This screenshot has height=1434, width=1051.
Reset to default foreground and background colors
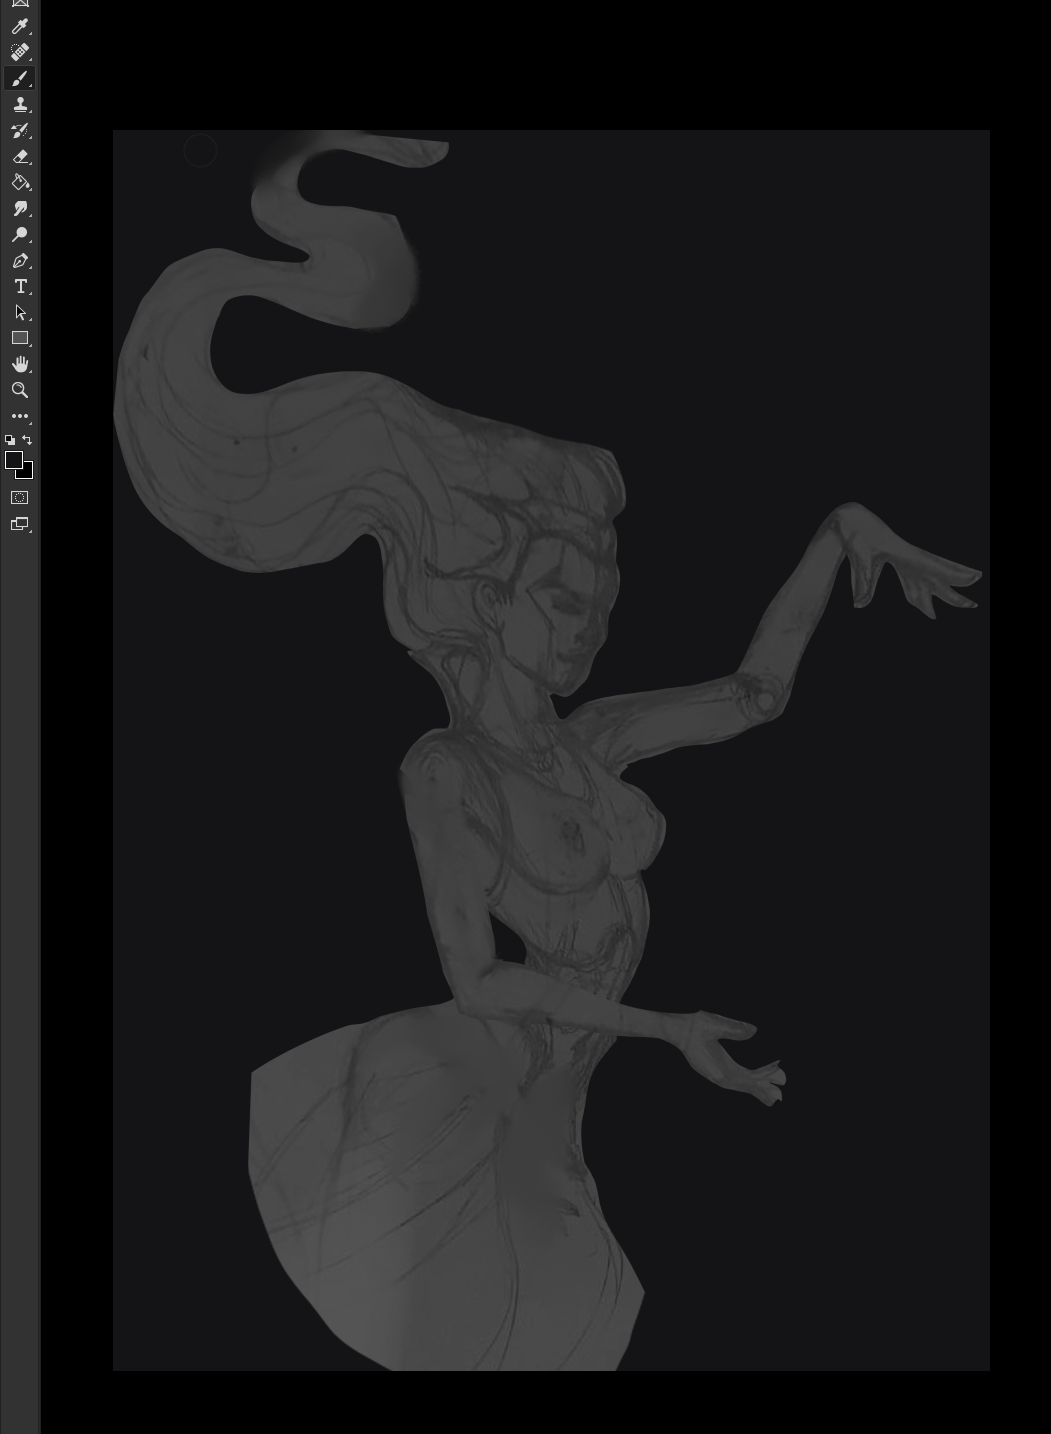pos(10,440)
